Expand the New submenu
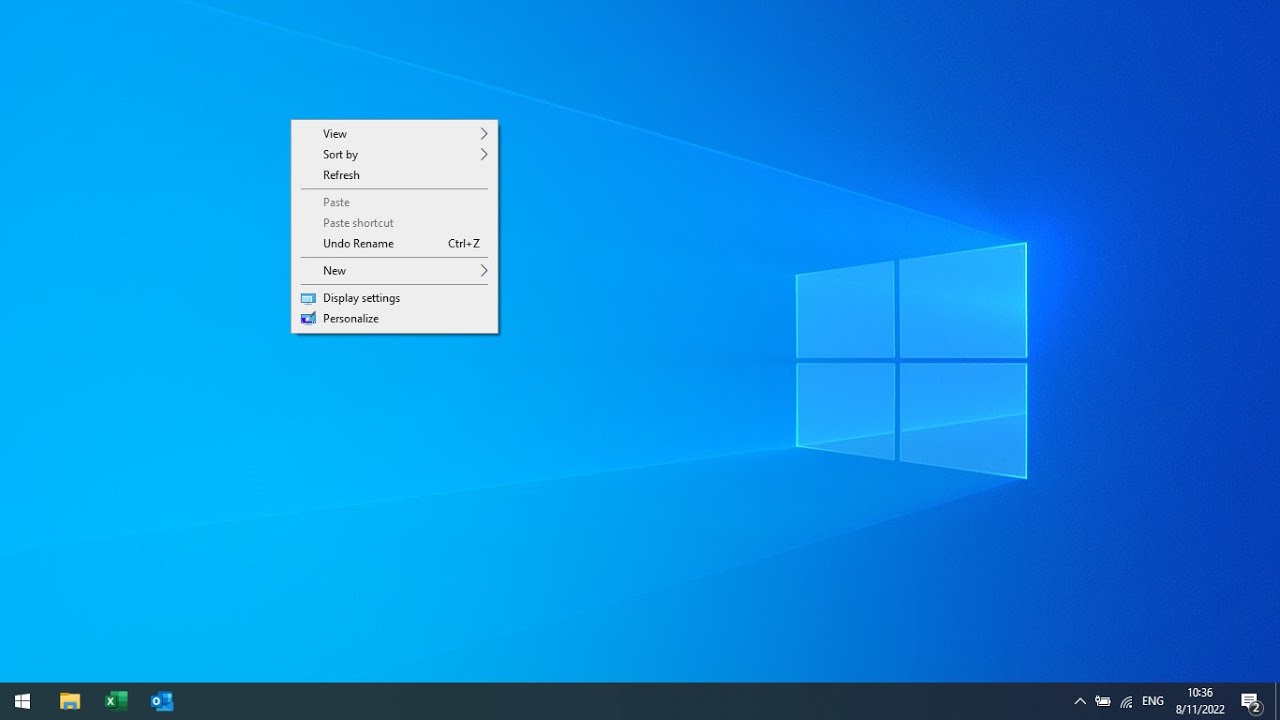Screen dimensions: 1280x720 [394, 271]
